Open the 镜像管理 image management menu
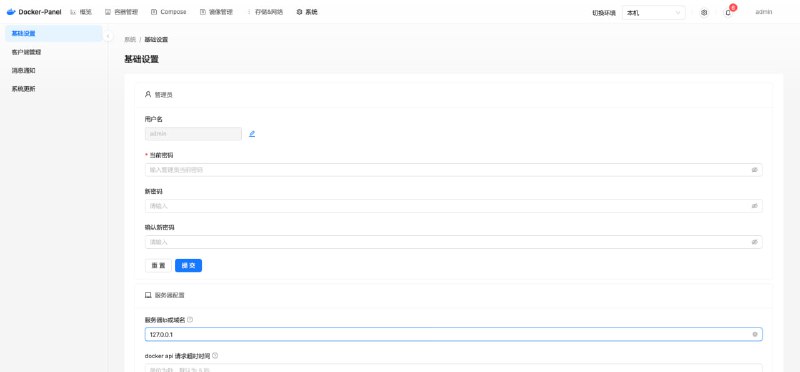 [x=216, y=12]
